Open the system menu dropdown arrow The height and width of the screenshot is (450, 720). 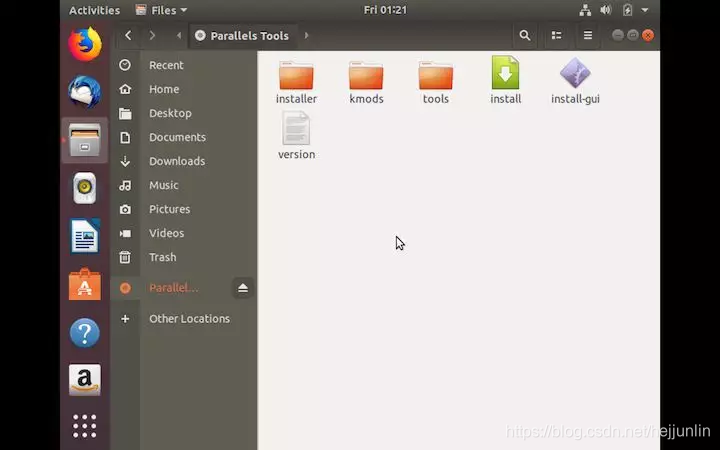[x=645, y=10]
